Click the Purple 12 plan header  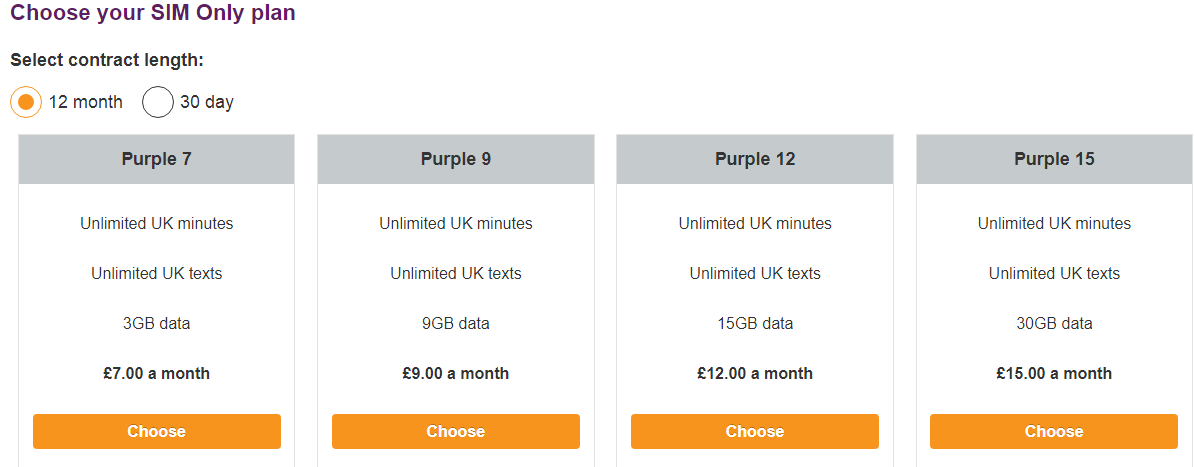click(x=755, y=159)
